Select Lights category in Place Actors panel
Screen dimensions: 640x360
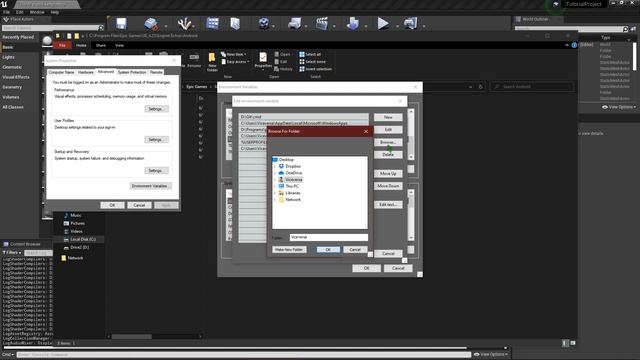[x=9, y=57]
